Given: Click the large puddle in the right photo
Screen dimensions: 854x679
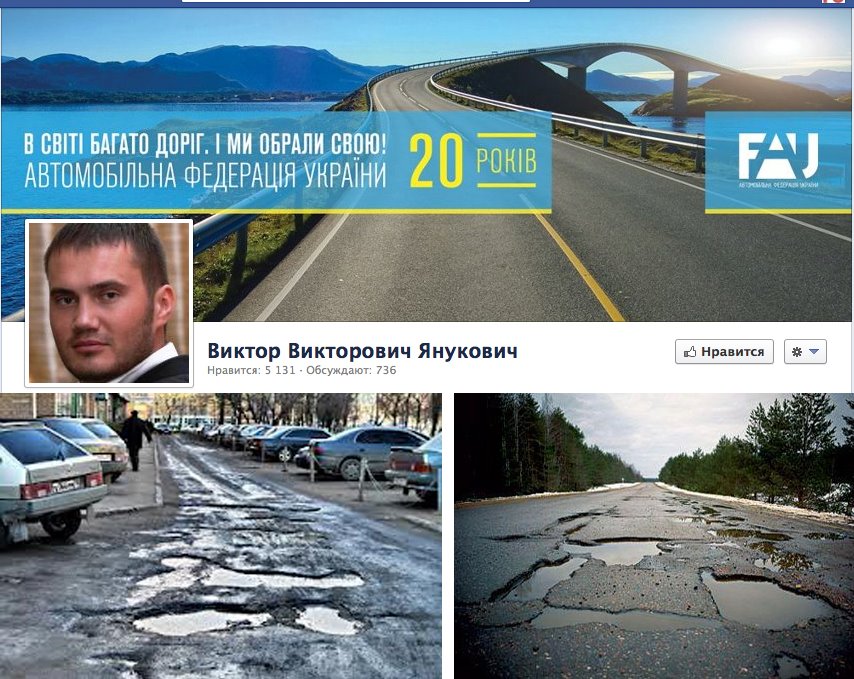Looking at the screenshot, I should point(762,598).
